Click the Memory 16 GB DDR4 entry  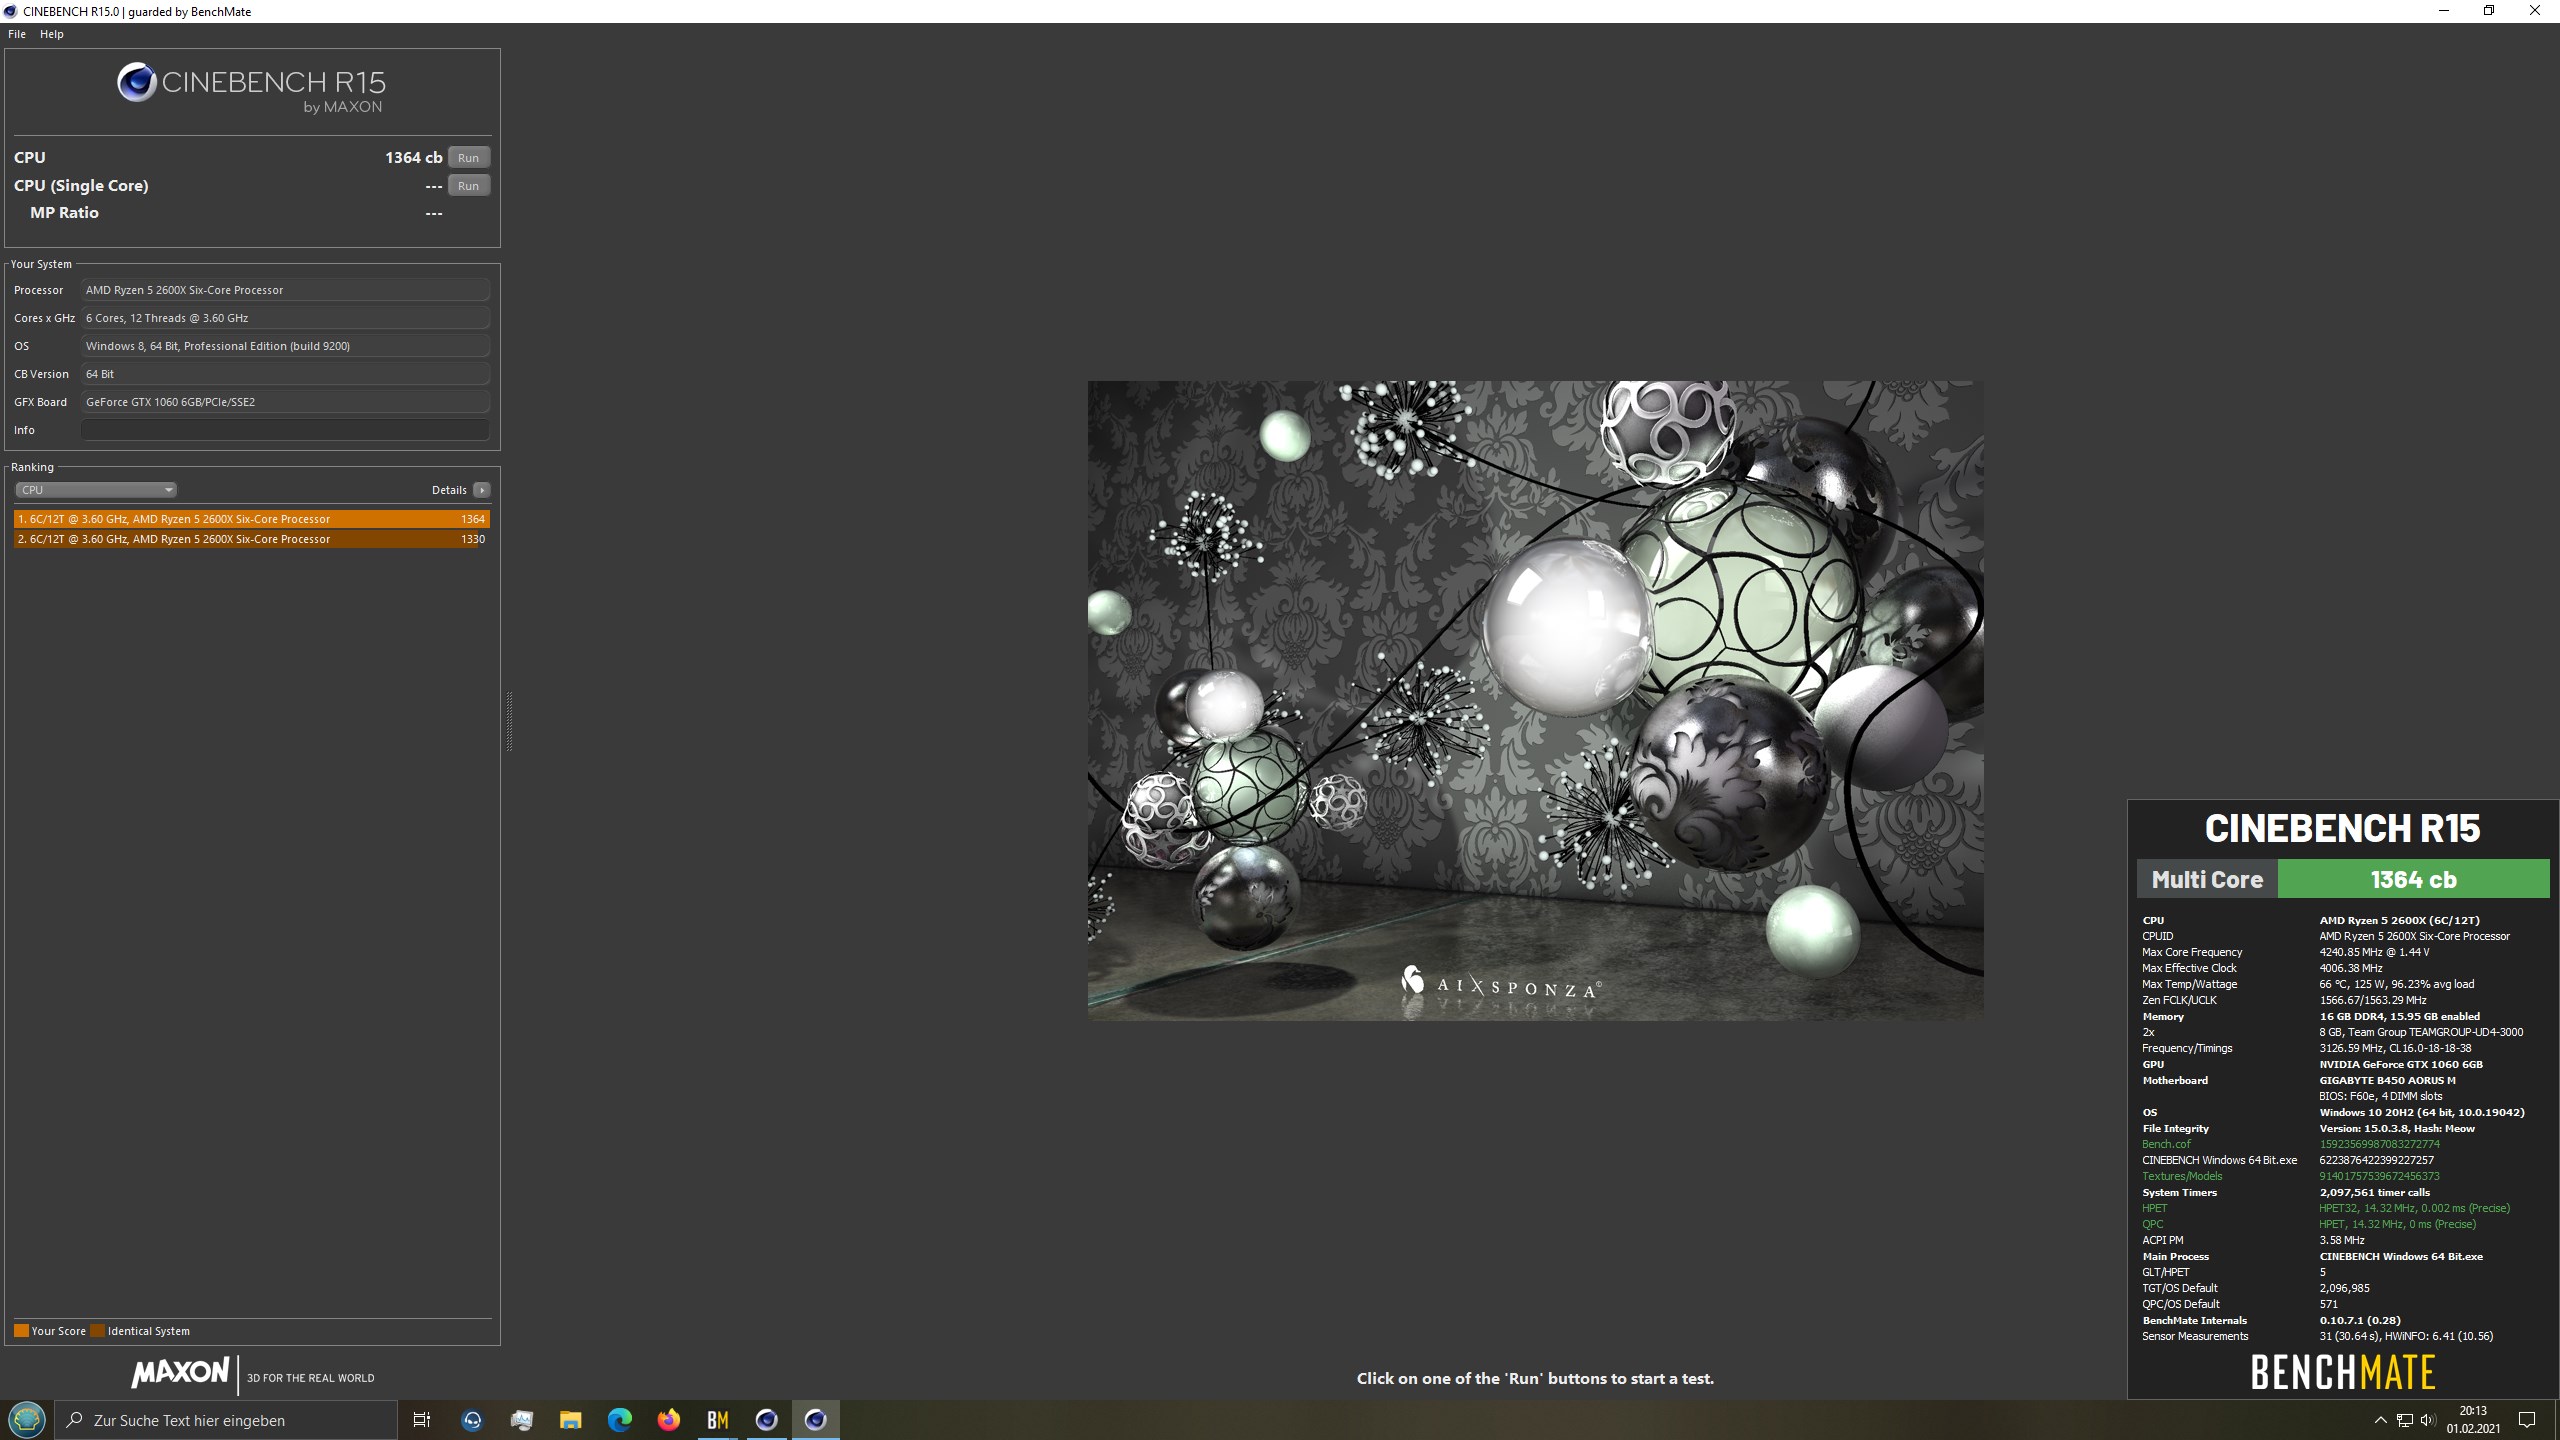click(2399, 1016)
